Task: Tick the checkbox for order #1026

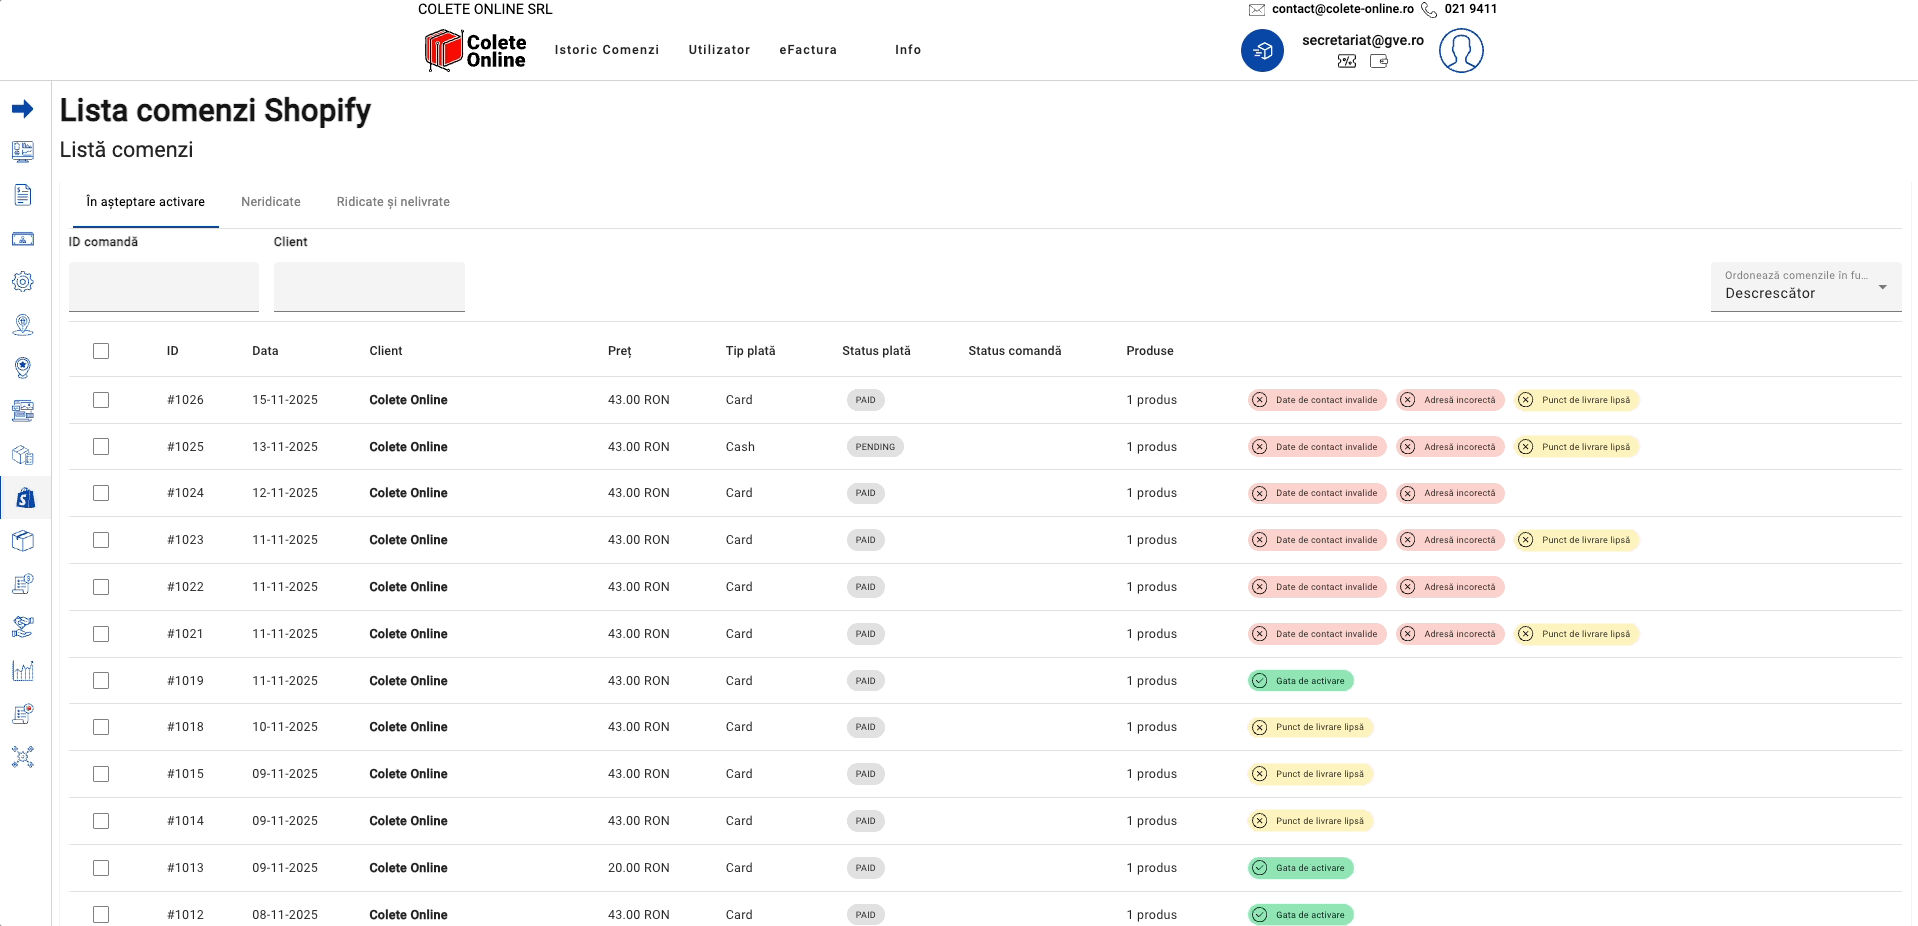Action: click(x=101, y=400)
